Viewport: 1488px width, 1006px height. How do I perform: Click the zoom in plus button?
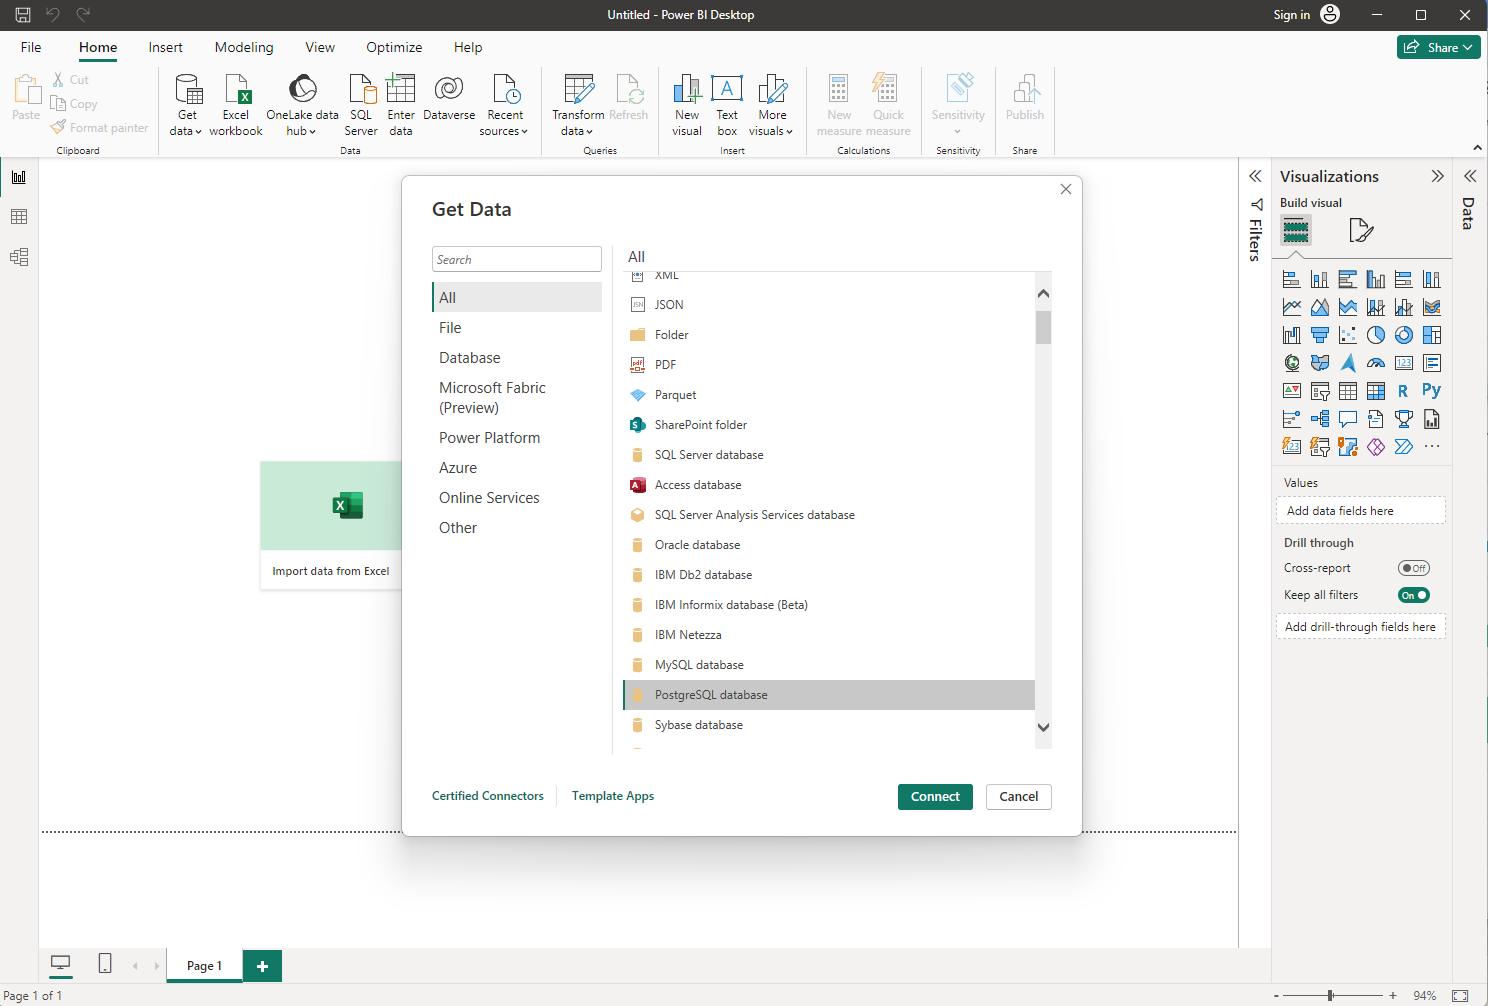(1393, 996)
